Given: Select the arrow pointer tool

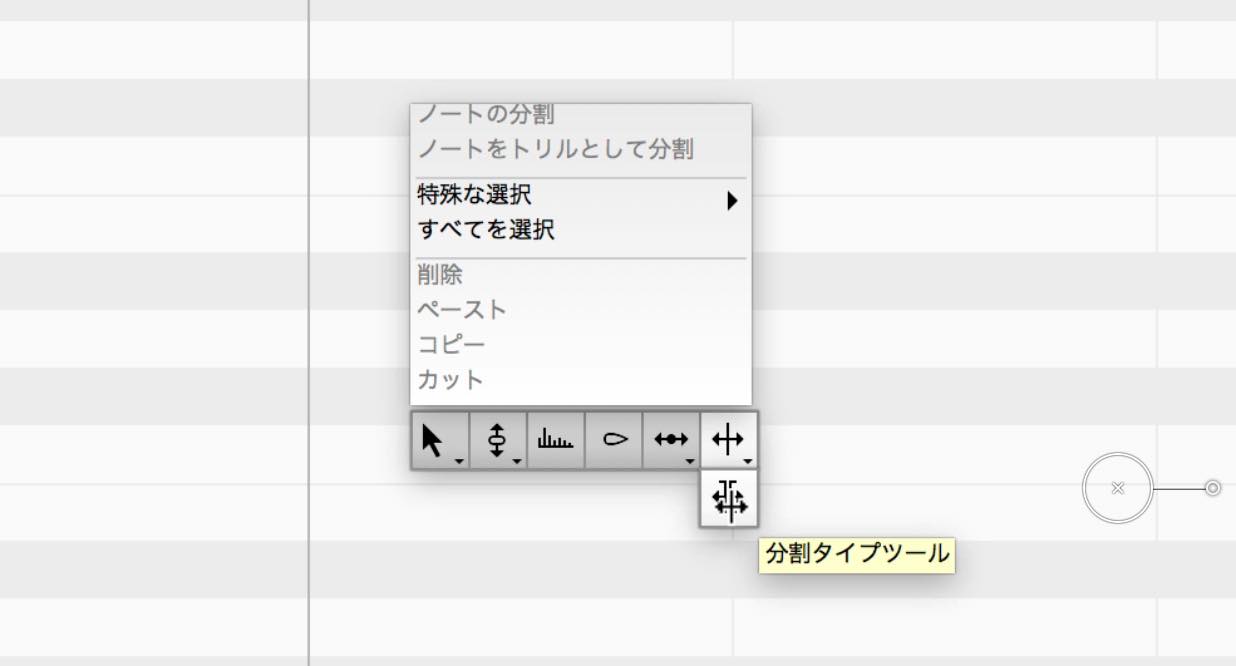Looking at the screenshot, I should [x=439, y=440].
